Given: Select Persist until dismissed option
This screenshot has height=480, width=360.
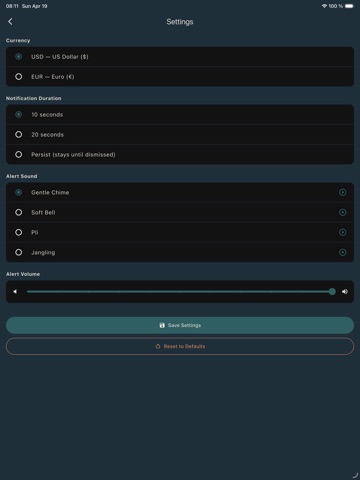Looking at the screenshot, I should coord(180,155).
